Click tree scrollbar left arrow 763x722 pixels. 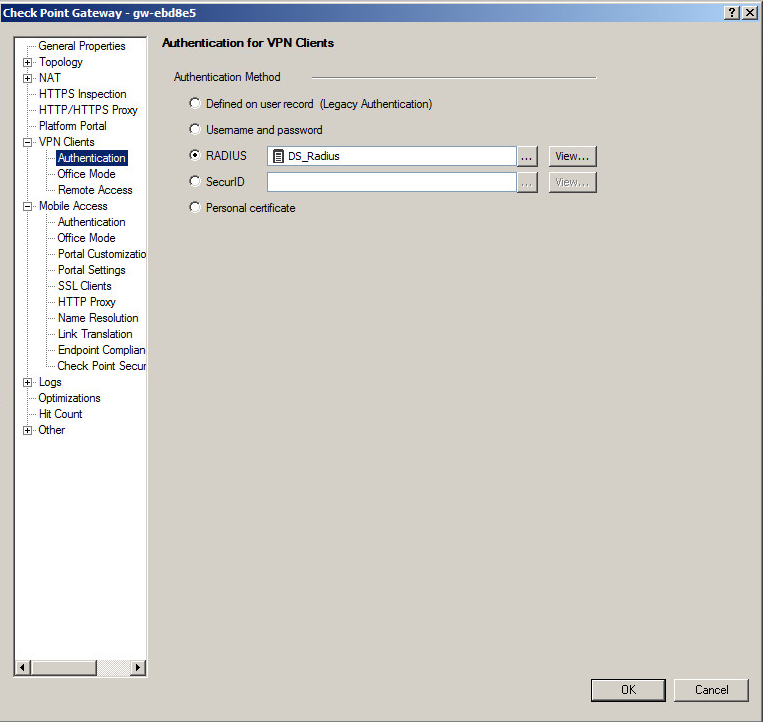23,668
